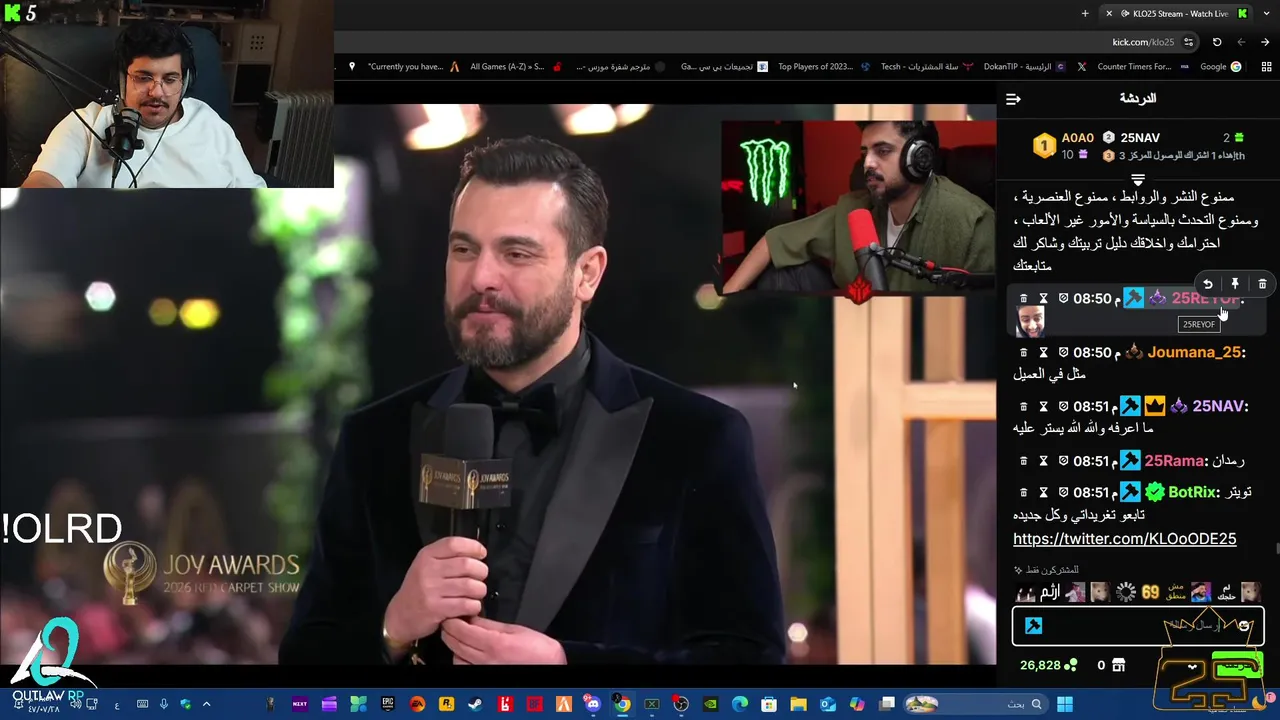Open File Explorer from the taskbar
The height and width of the screenshot is (720, 1280).
pos(798,704)
